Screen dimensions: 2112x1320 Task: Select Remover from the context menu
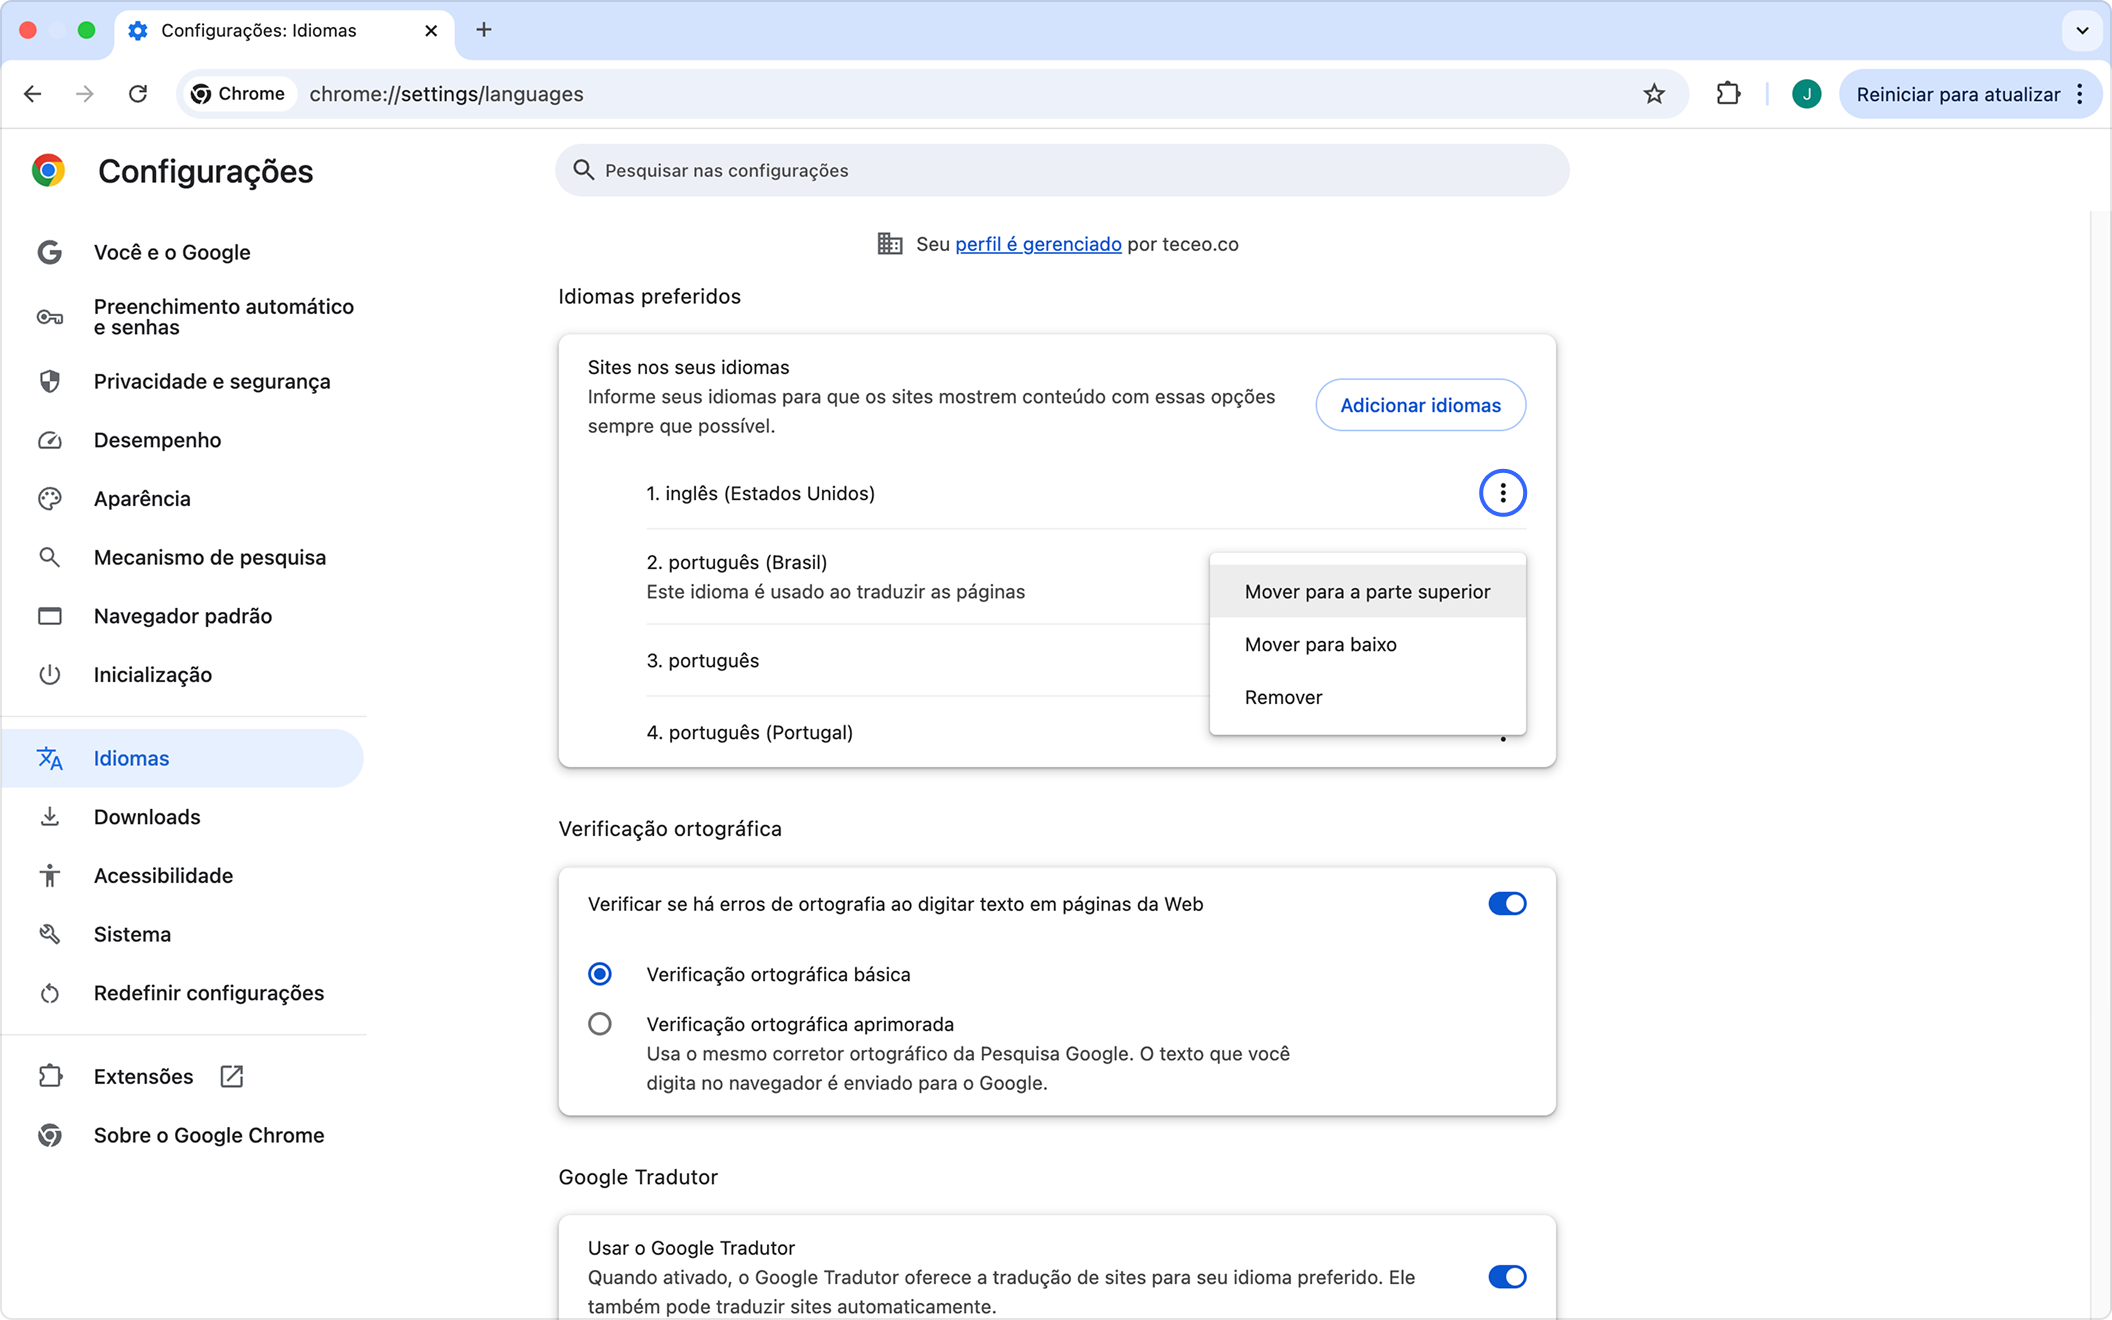(x=1283, y=697)
